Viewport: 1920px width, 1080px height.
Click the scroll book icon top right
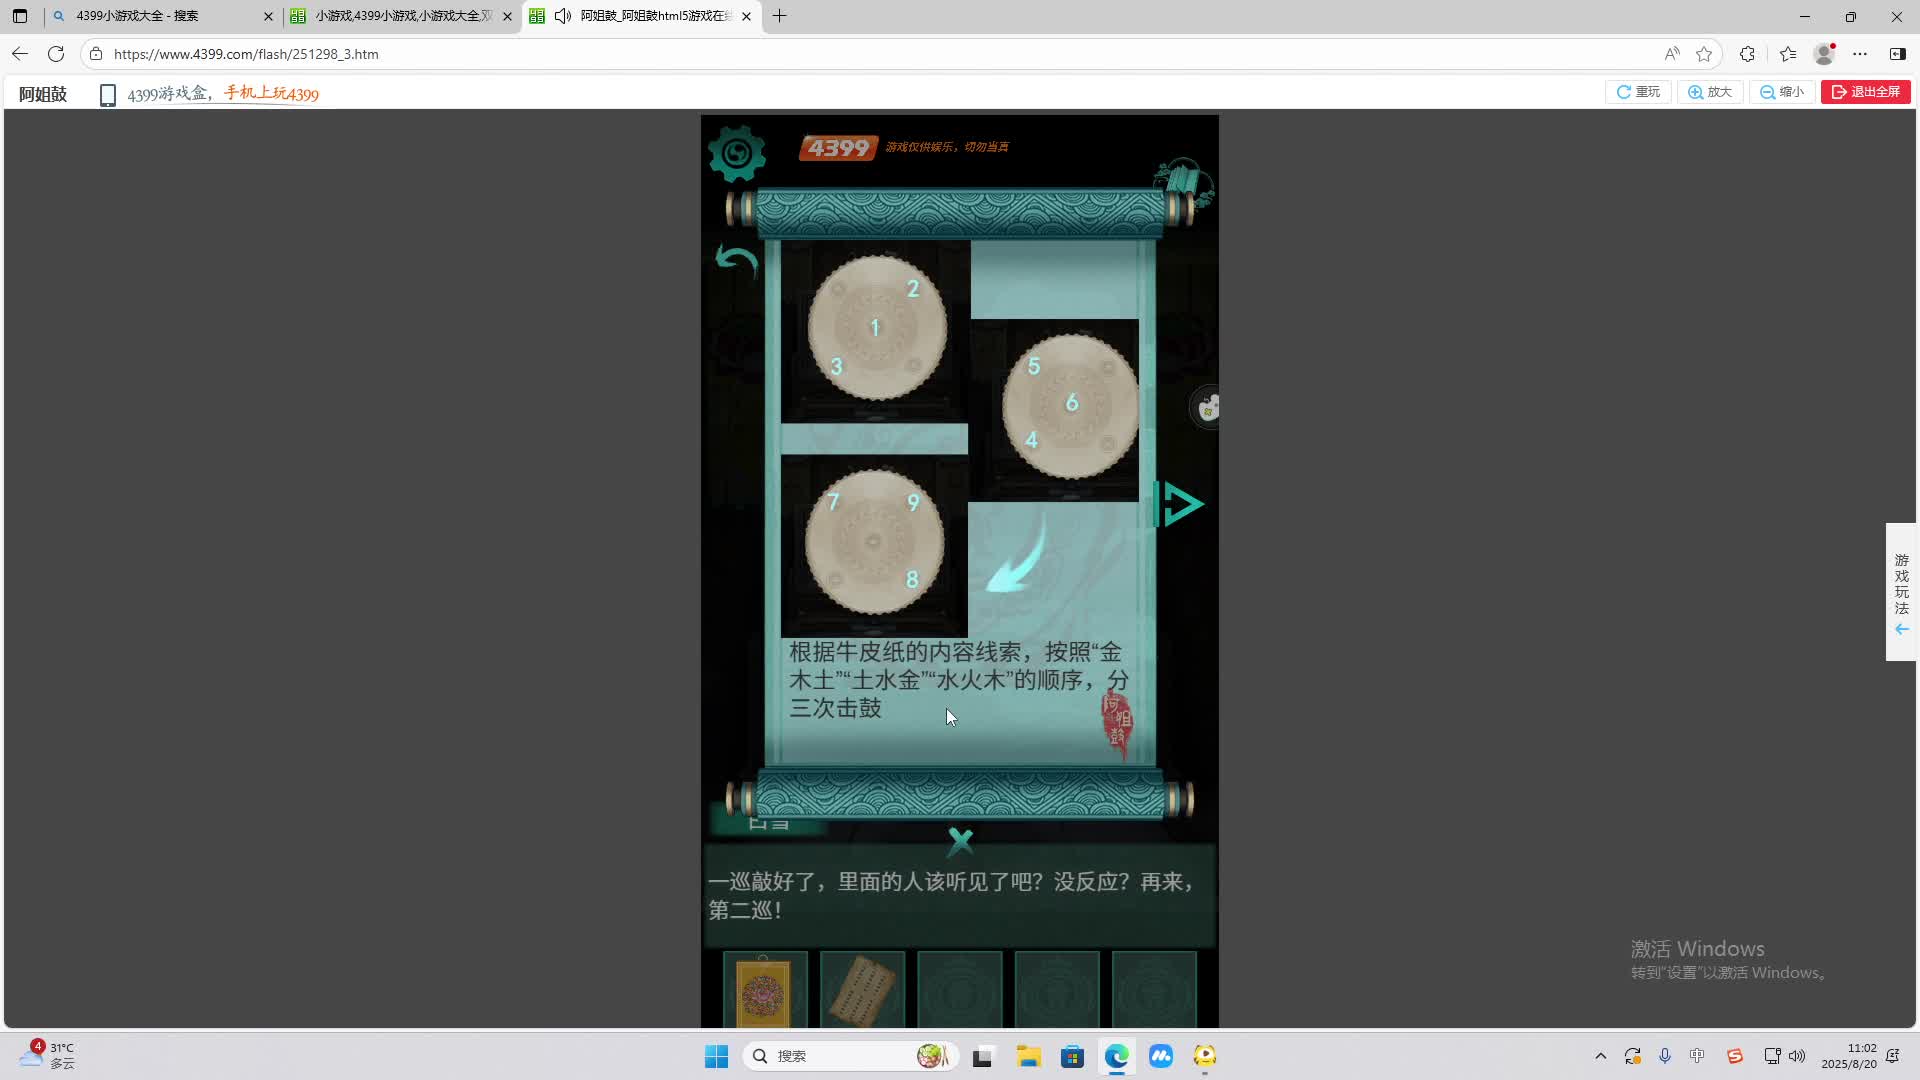1184,182
